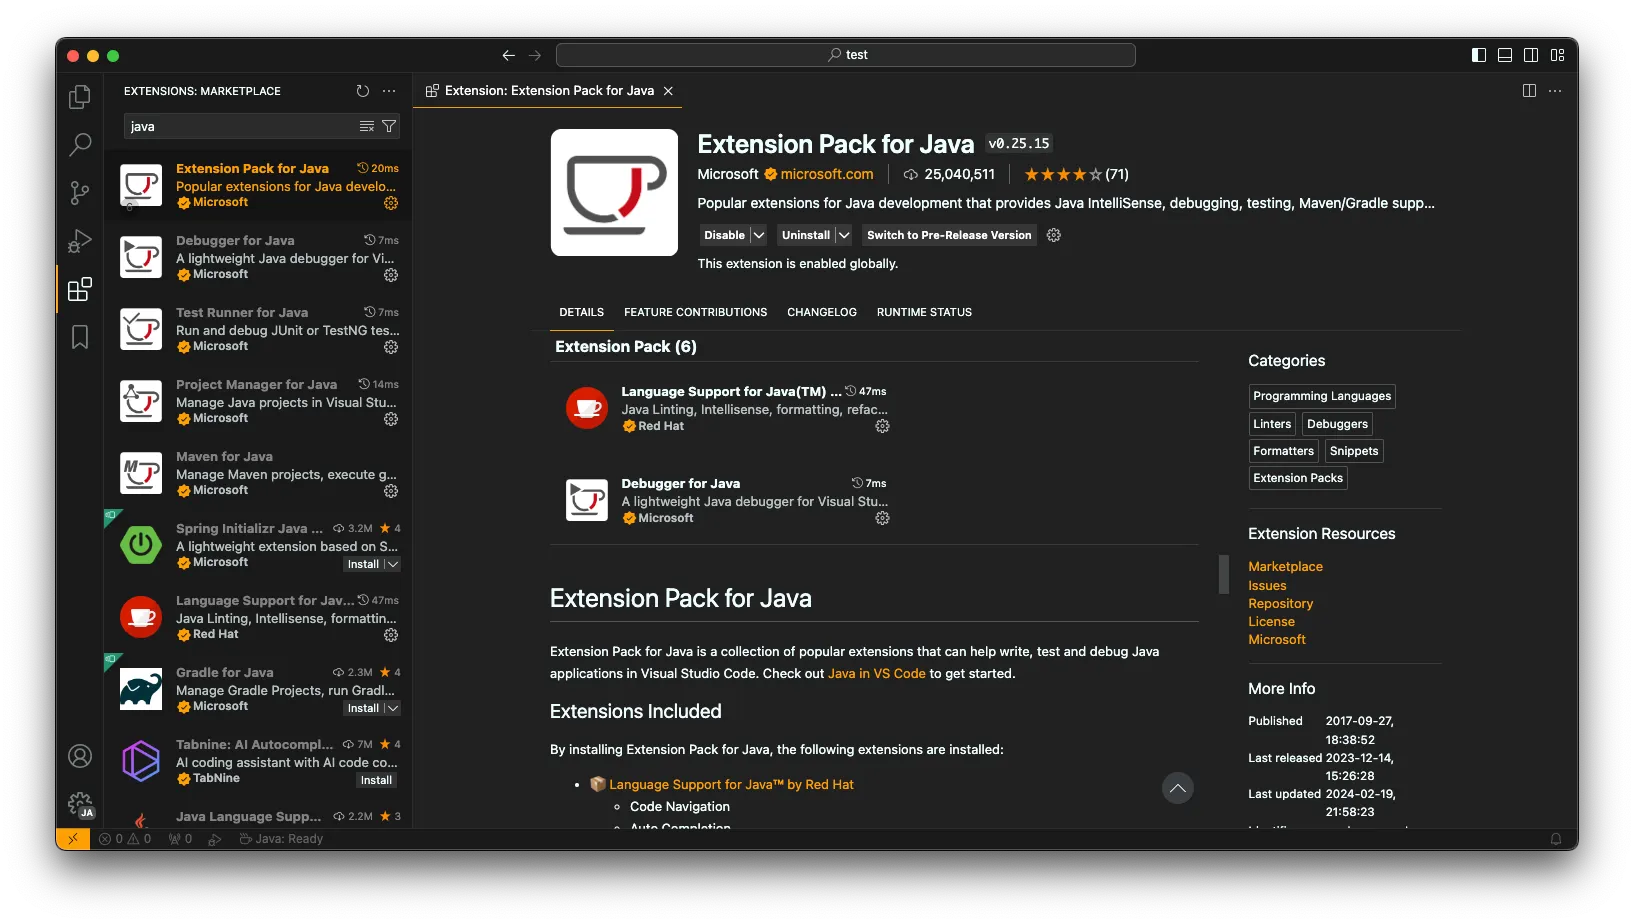The width and height of the screenshot is (1634, 924).
Task: Open Disable button dropdown arrow
Action: pos(759,235)
